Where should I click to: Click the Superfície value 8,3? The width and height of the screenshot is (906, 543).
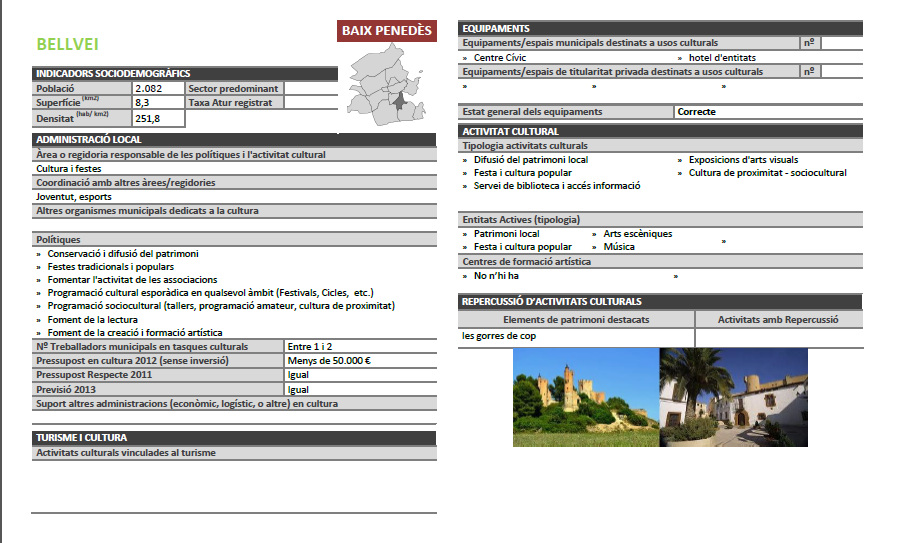tap(142, 103)
